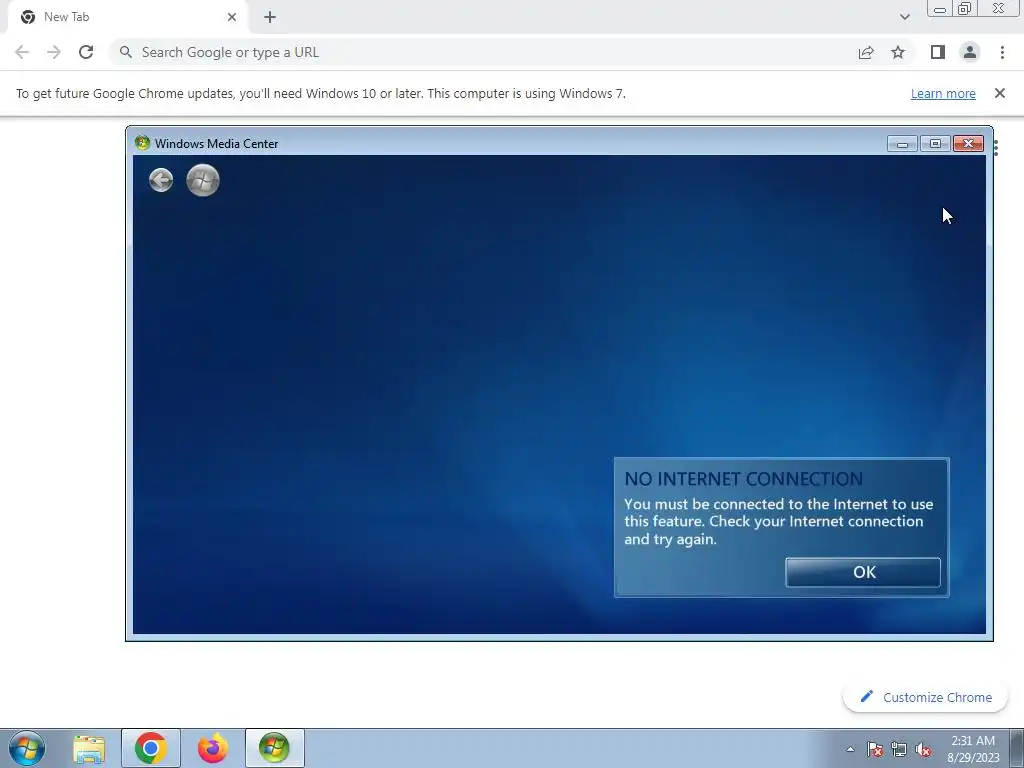Click Show desktop strip at taskbar end
Image resolution: width=1024 pixels, height=768 pixels.
[1017, 748]
